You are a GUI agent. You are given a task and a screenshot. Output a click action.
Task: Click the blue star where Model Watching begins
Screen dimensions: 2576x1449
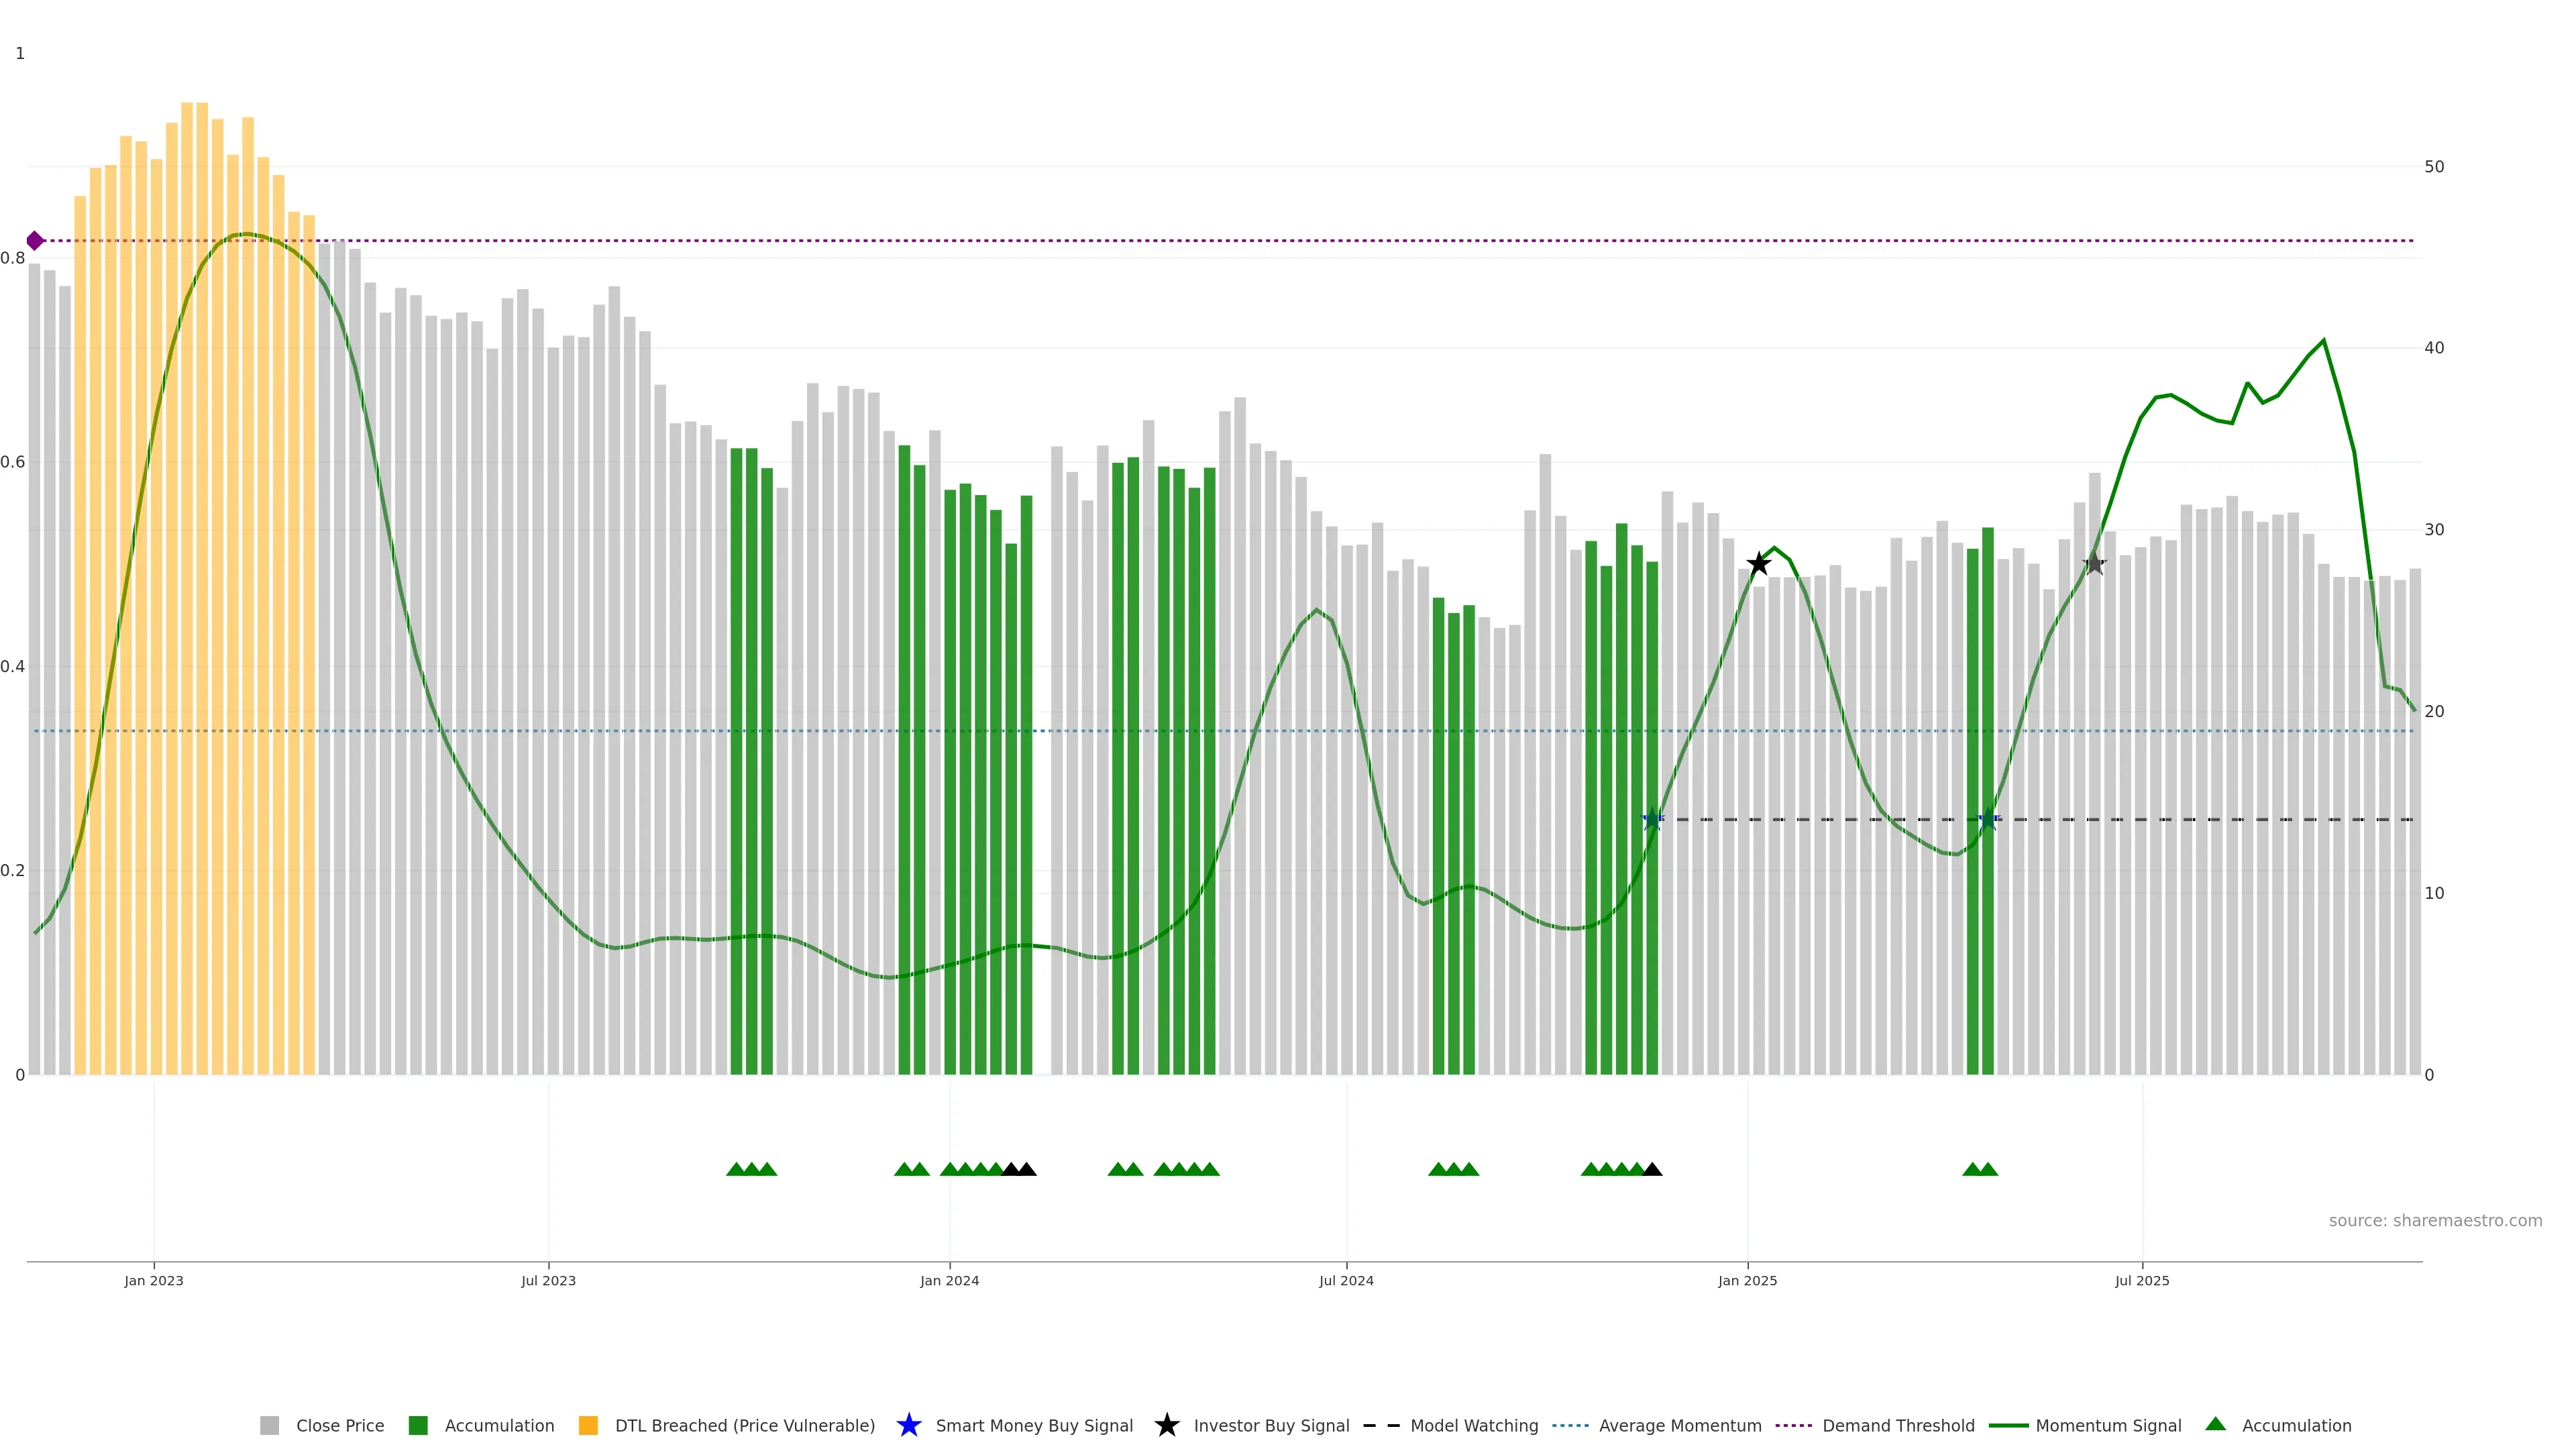pyautogui.click(x=1652, y=820)
